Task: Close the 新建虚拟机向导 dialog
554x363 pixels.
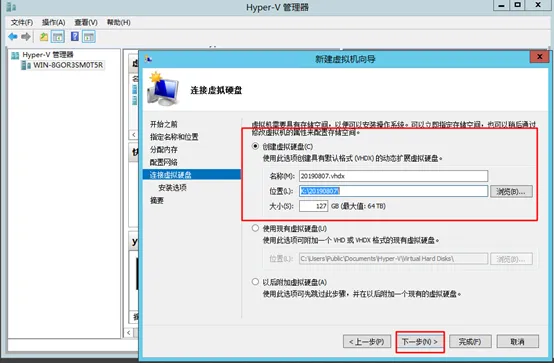Action: [x=540, y=57]
